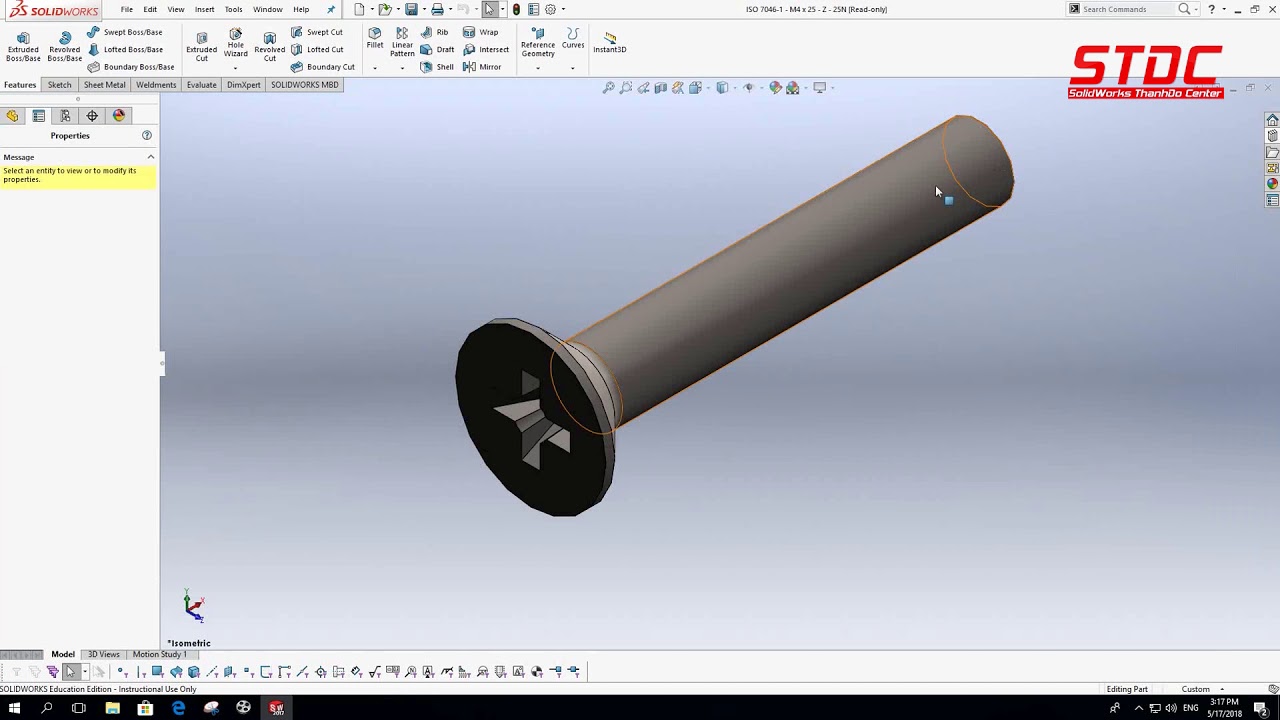Image resolution: width=1280 pixels, height=720 pixels.
Task: Create a new document
Action: (x=360, y=9)
